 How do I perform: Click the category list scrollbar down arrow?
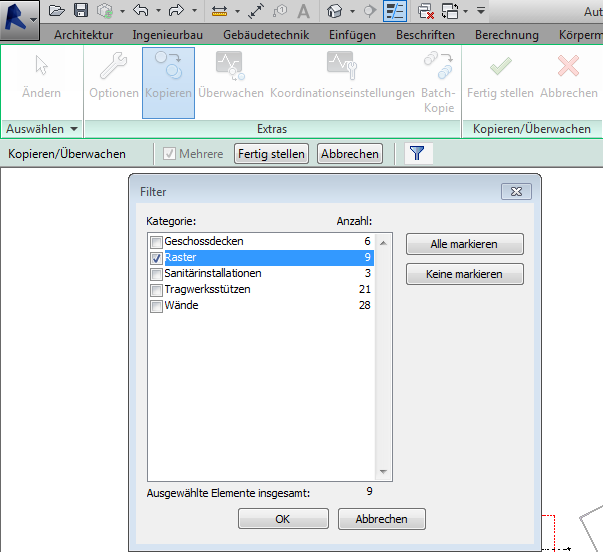point(381,473)
